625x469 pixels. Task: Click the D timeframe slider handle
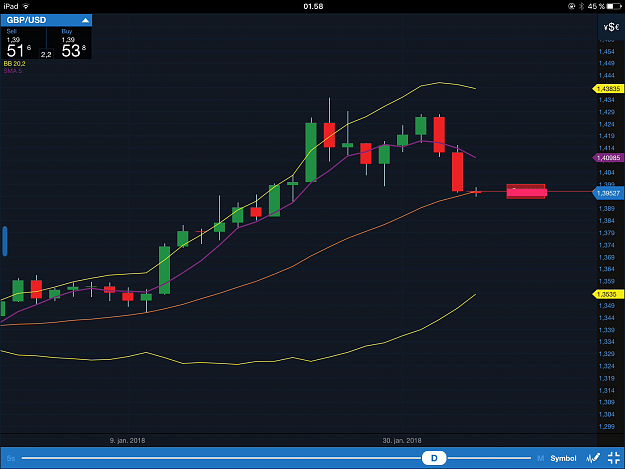click(434, 458)
